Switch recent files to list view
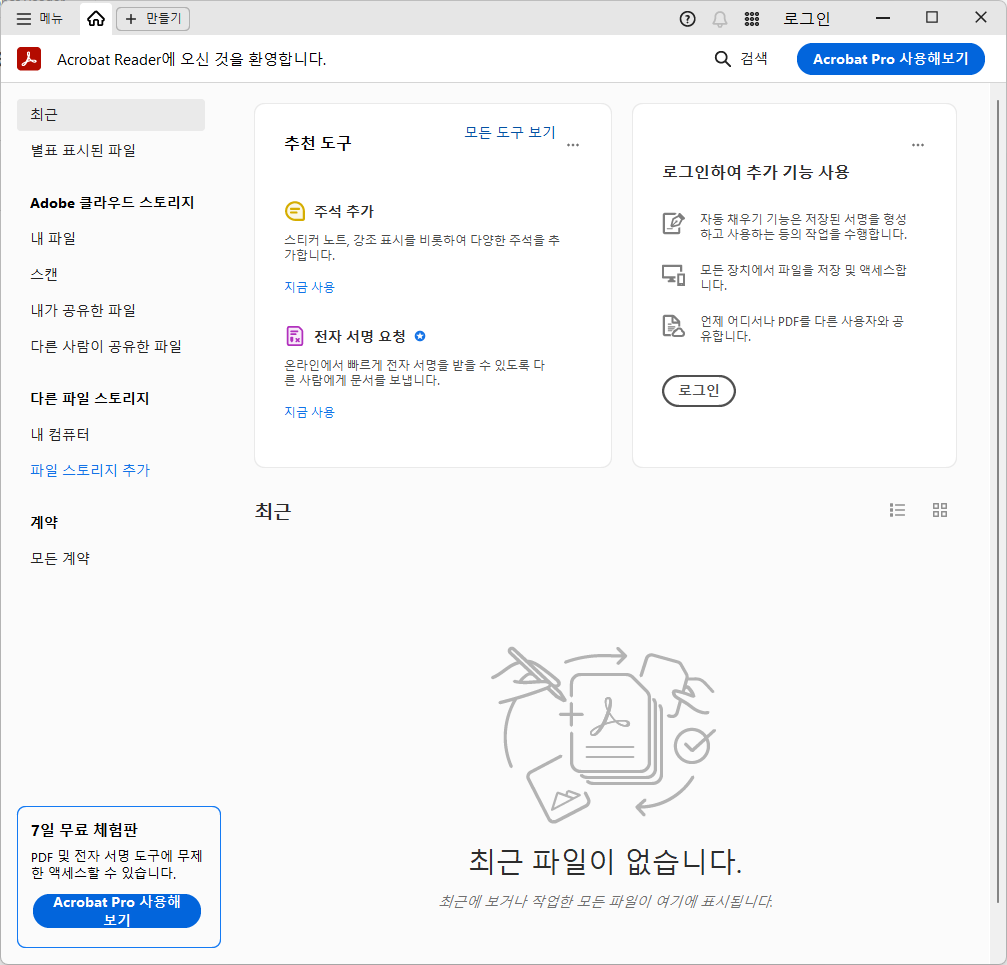 pyautogui.click(x=897, y=510)
